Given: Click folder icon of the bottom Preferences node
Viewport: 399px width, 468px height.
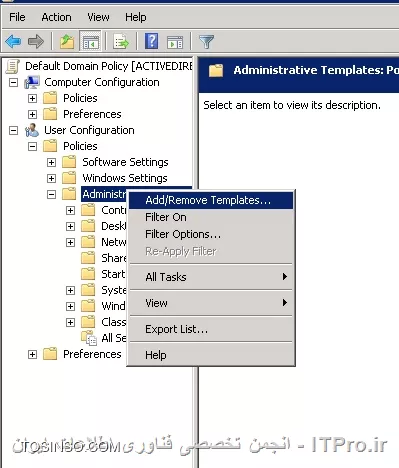Looking at the screenshot, I should (x=50, y=354).
